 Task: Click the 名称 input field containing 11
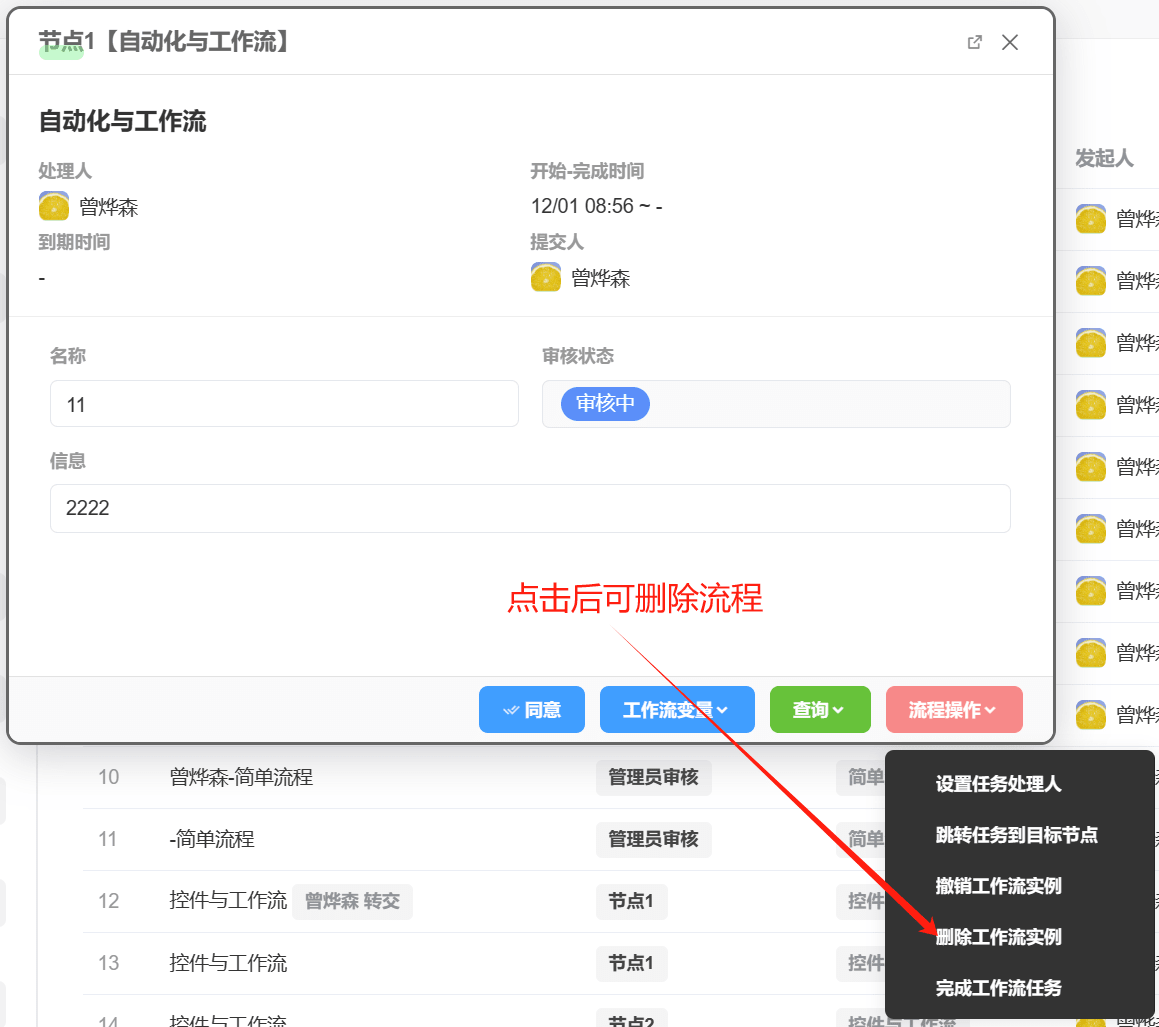click(284, 404)
